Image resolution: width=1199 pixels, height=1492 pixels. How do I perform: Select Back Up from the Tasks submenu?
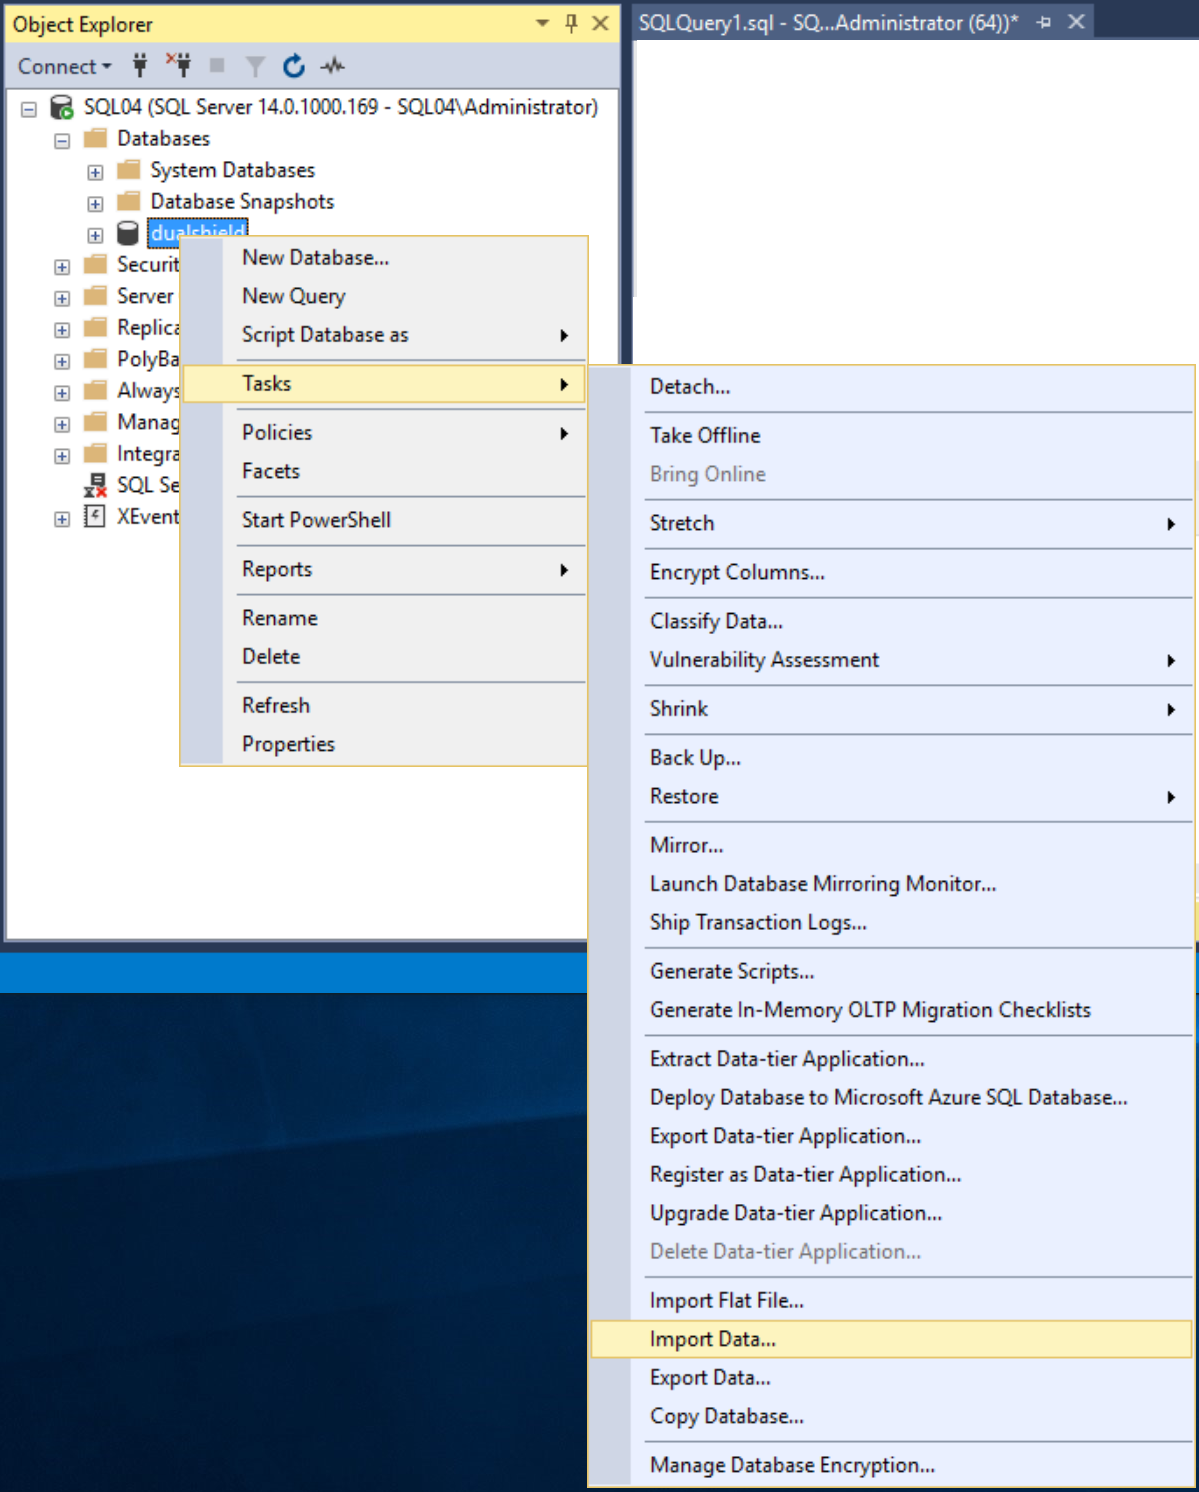click(695, 758)
